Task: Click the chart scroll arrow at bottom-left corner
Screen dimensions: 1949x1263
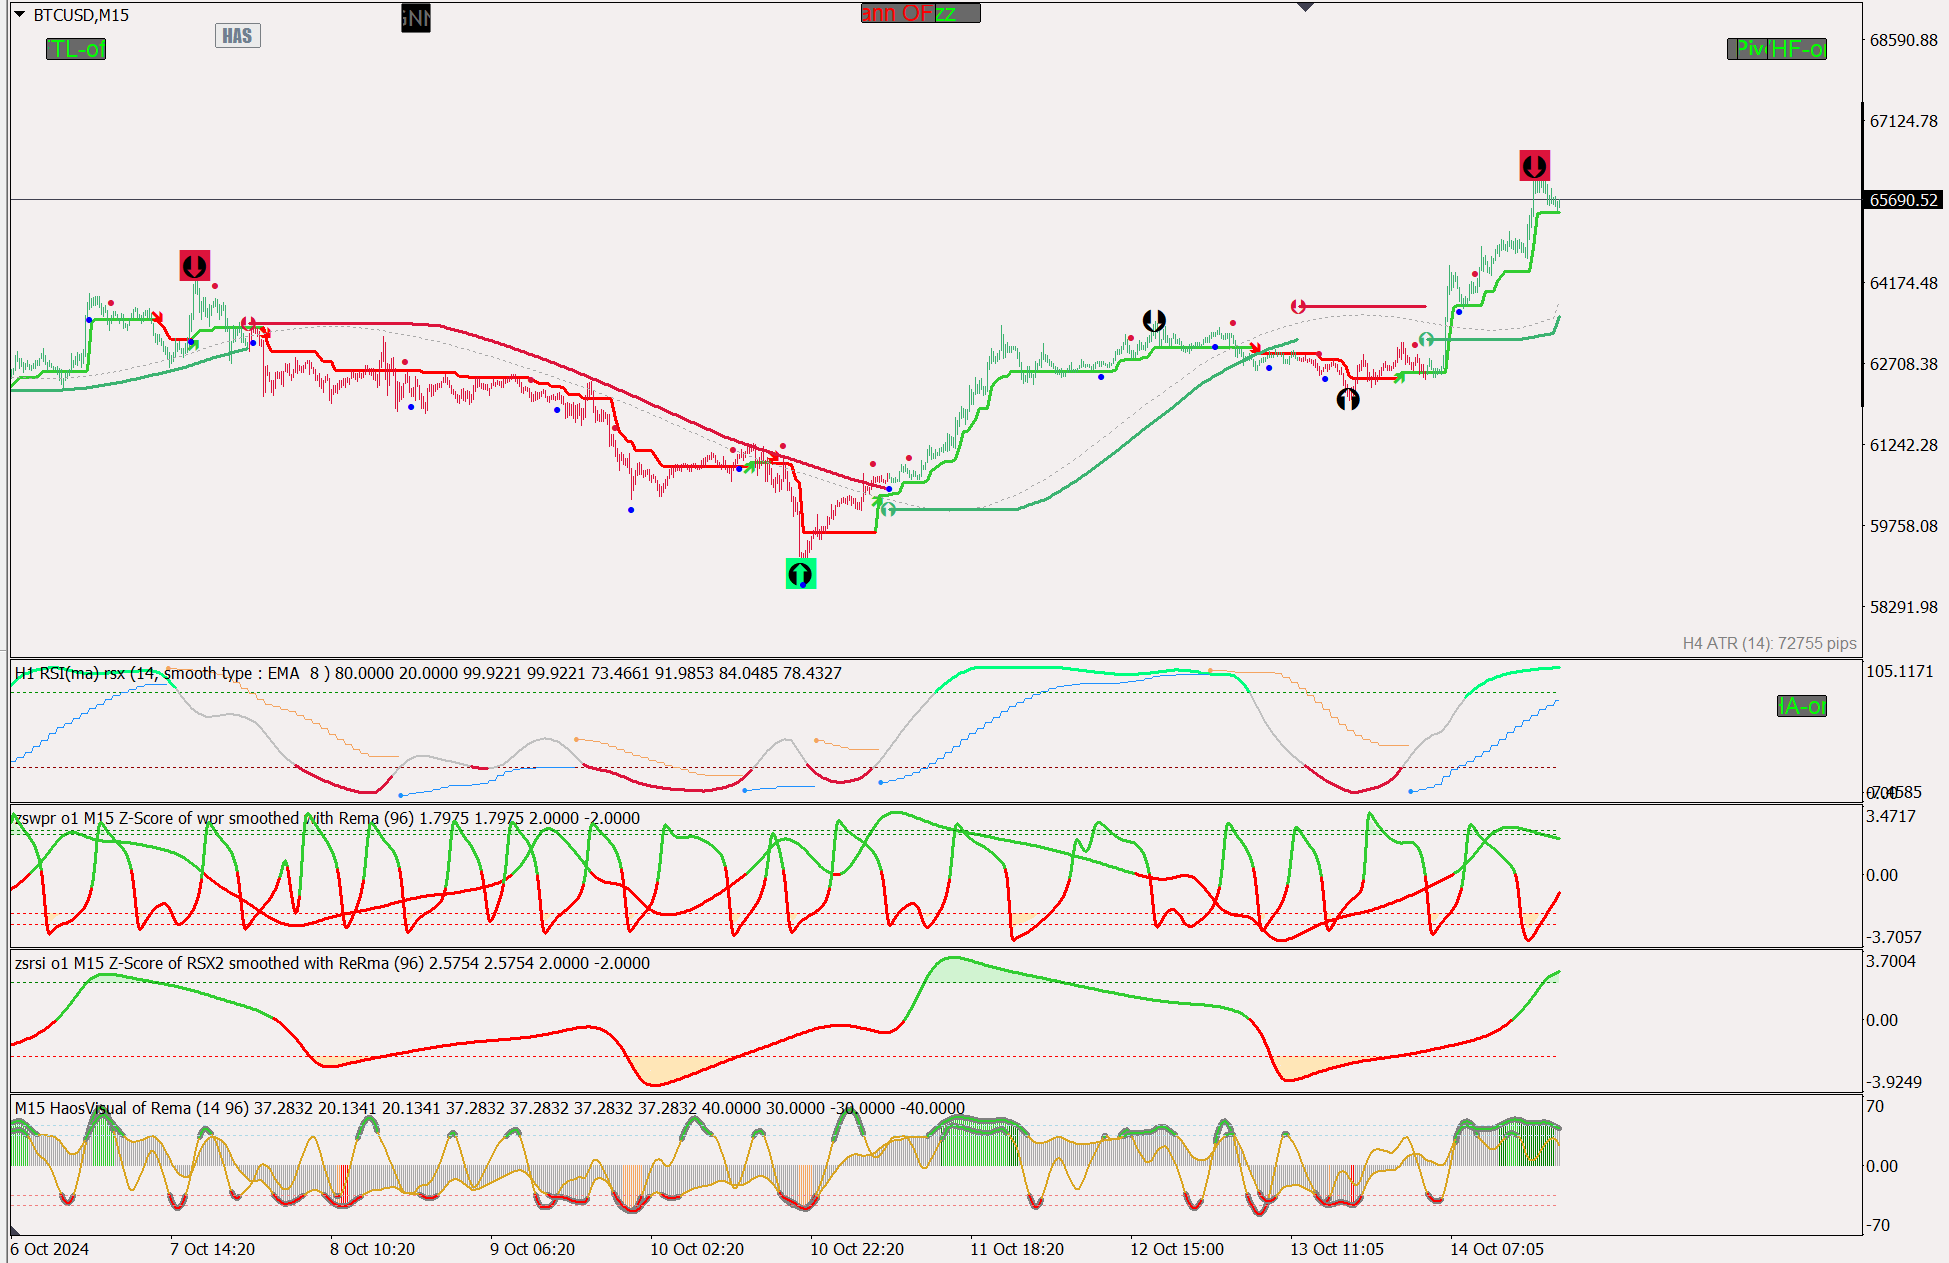Action: click(15, 1231)
